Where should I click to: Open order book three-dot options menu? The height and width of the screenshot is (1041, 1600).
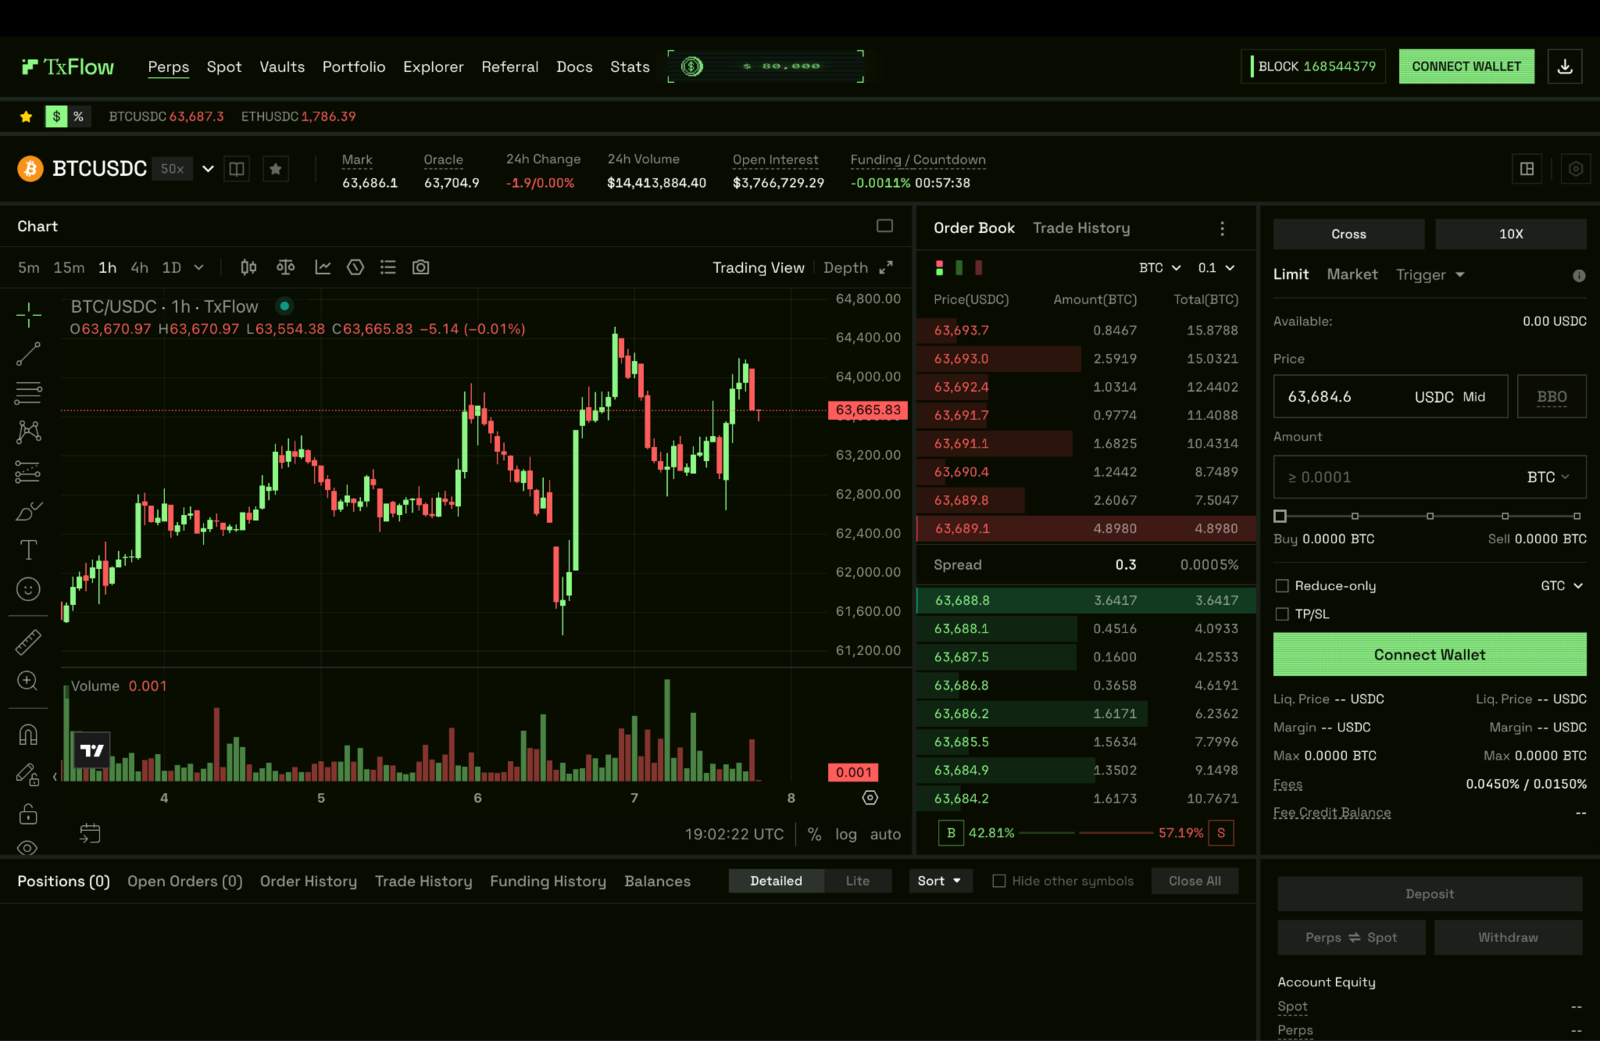1222,228
